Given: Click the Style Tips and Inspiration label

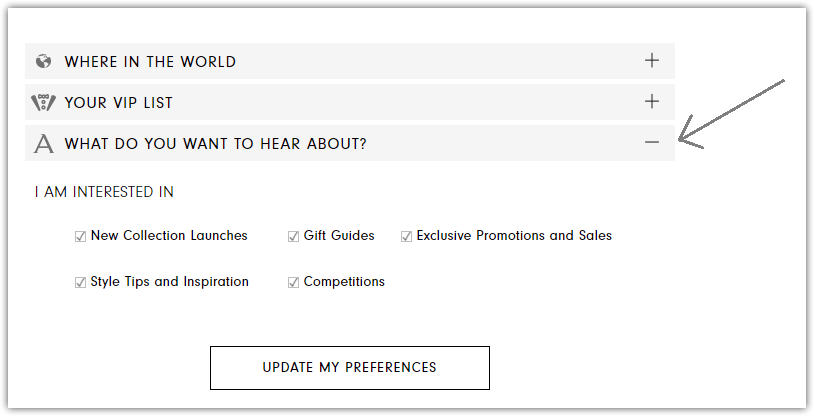Looking at the screenshot, I should point(169,282).
